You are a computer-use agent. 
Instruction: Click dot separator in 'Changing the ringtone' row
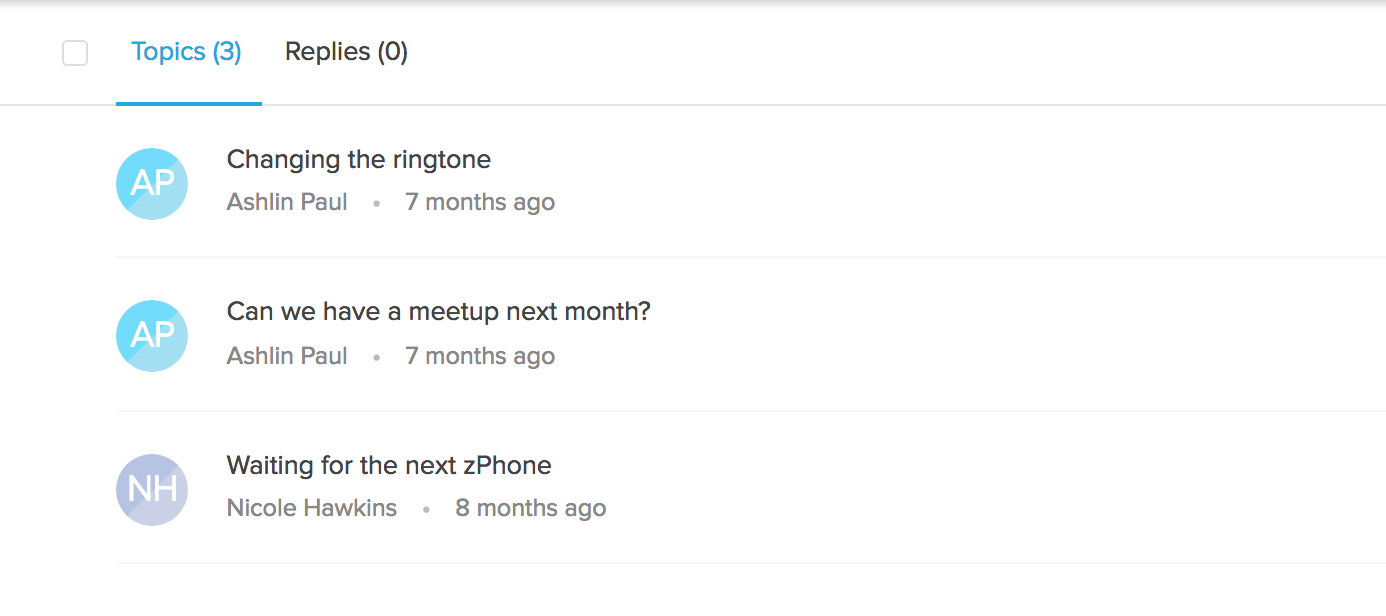point(376,204)
